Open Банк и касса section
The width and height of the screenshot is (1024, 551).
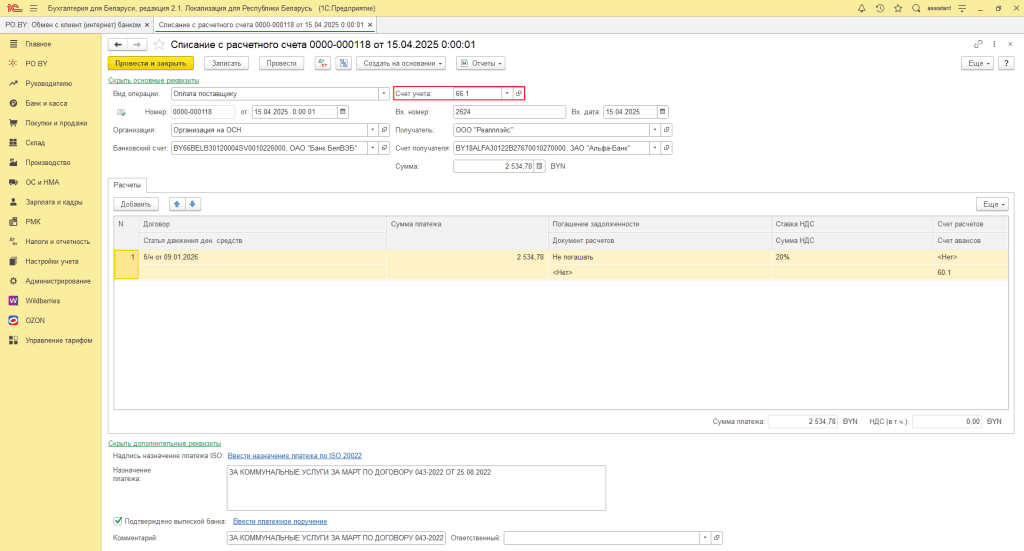(x=46, y=103)
